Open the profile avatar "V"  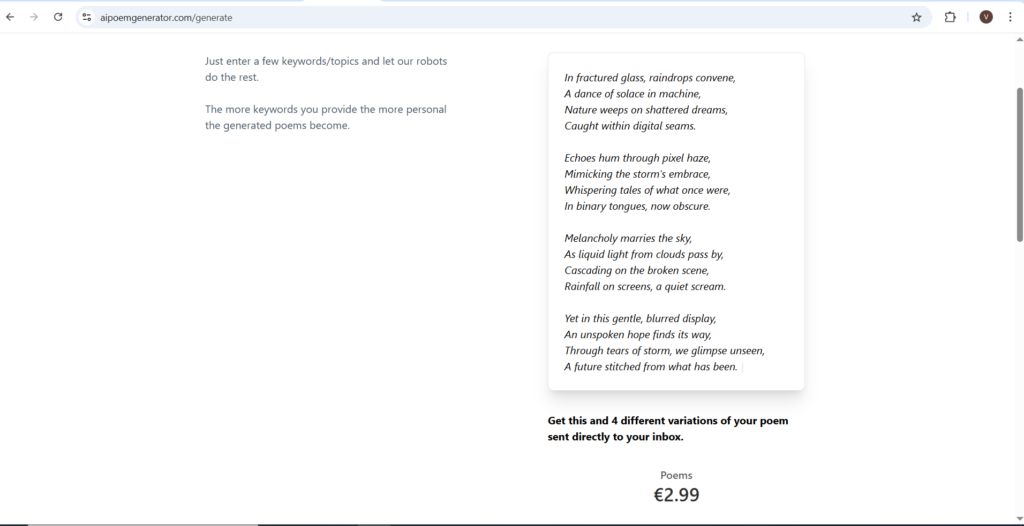[x=986, y=17]
